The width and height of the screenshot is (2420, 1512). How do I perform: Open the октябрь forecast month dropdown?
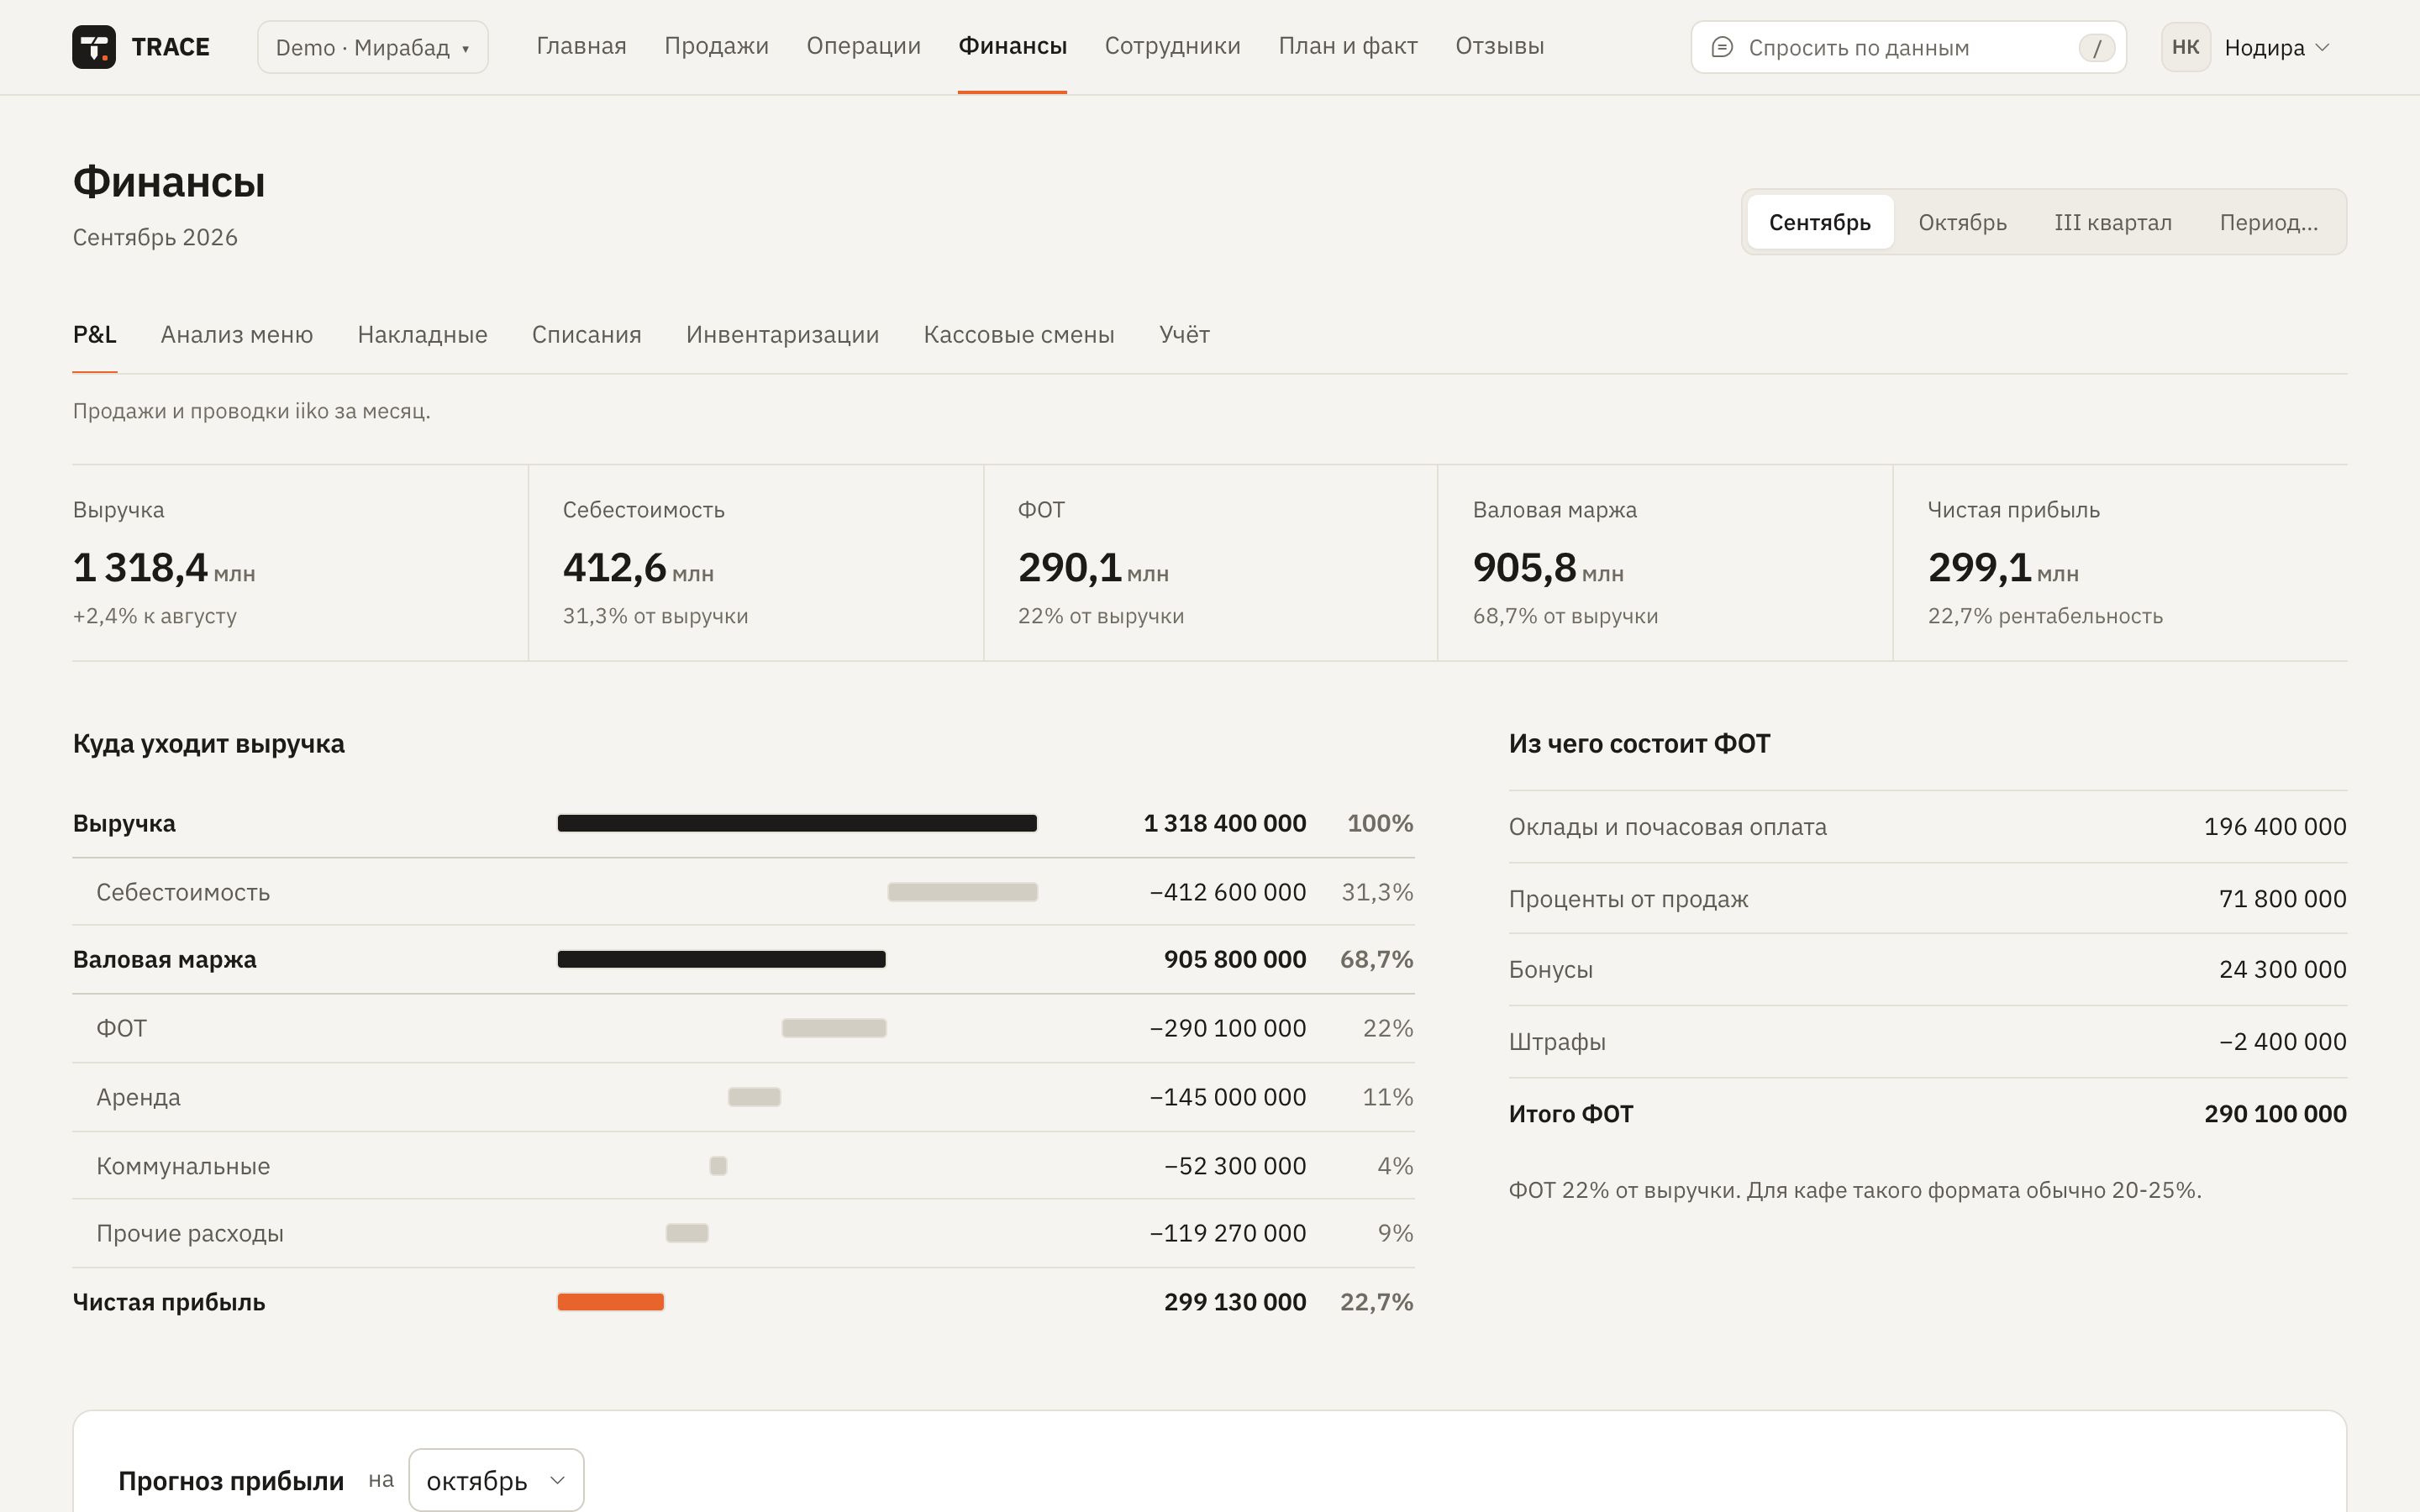pos(496,1479)
